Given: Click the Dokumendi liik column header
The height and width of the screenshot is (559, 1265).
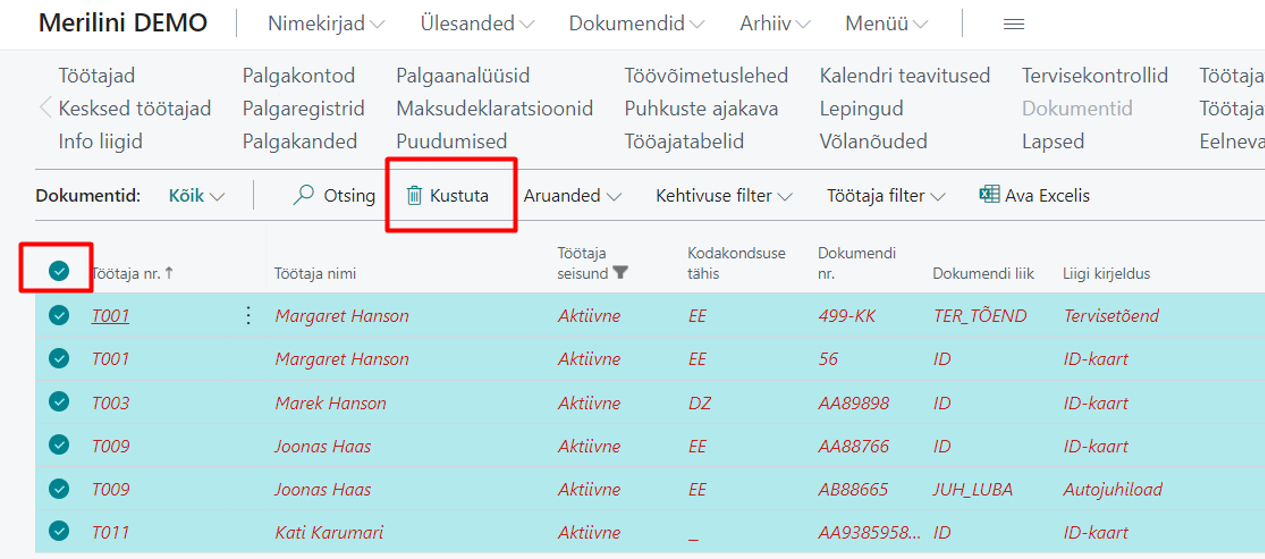Looking at the screenshot, I should pos(983,273).
